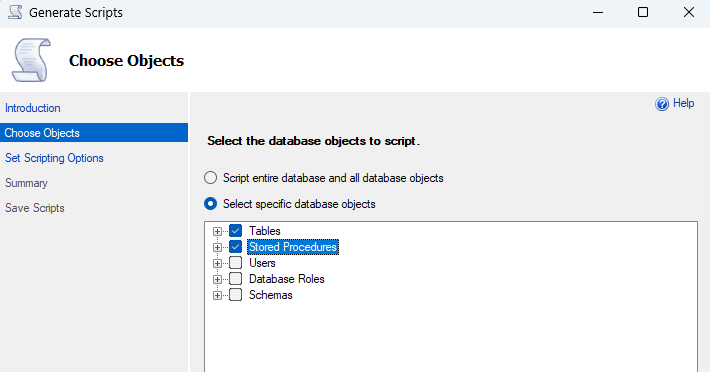Select Script entire database radio button
The width and height of the screenshot is (710, 372).
[x=211, y=178]
